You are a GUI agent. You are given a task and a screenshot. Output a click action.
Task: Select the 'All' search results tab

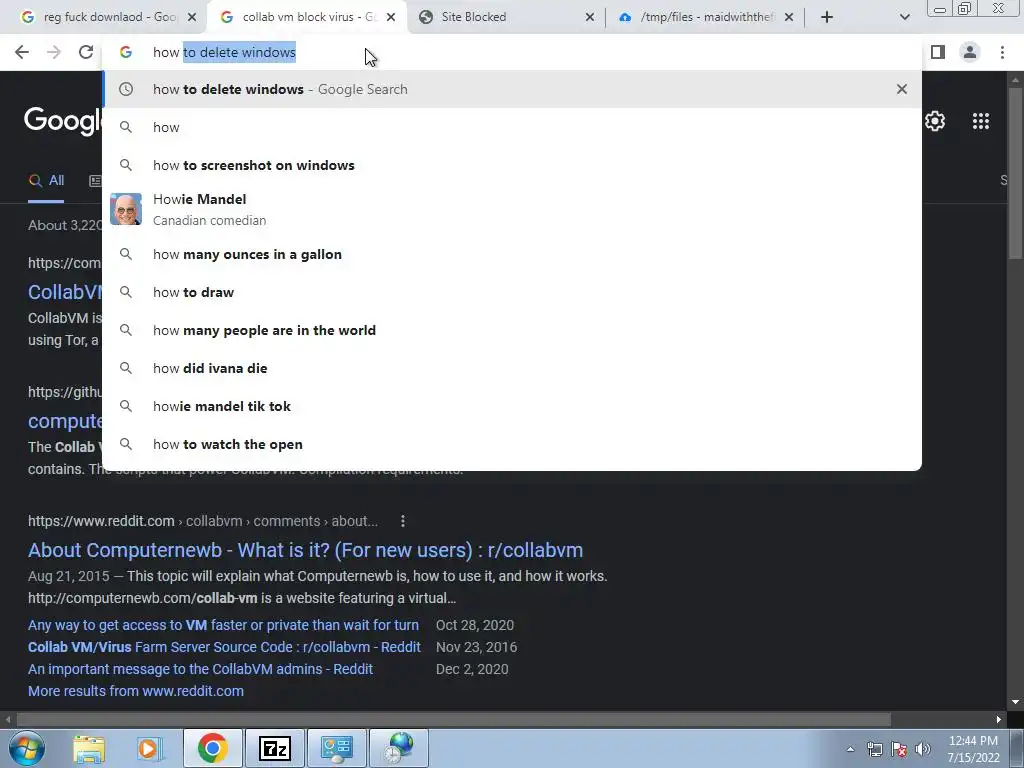pyautogui.click(x=46, y=181)
